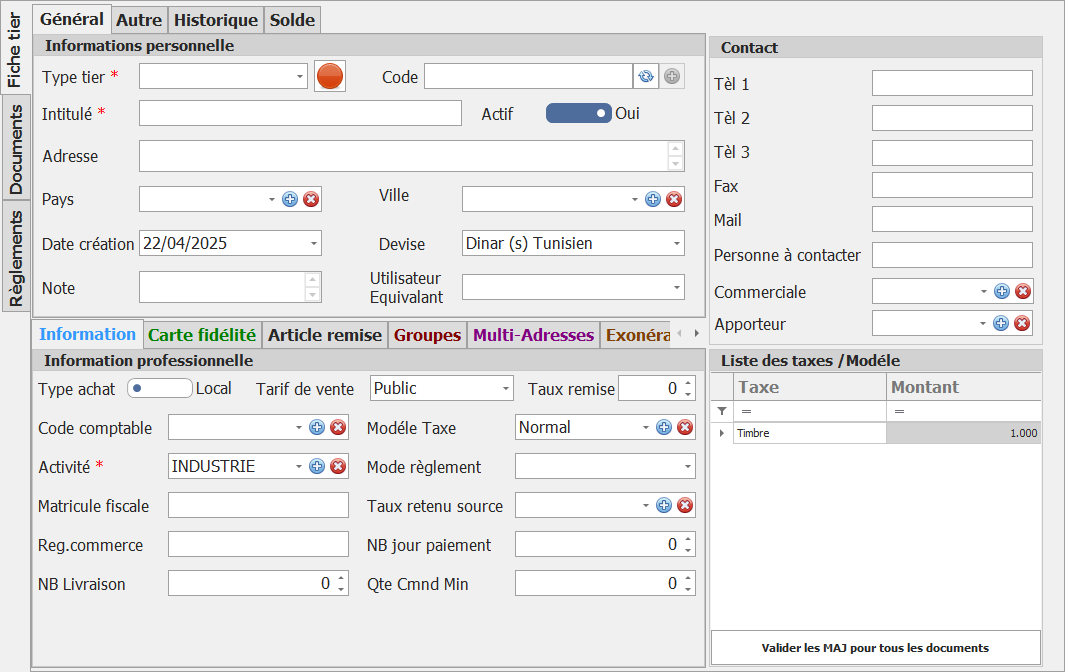Click the red delete icon next to Ville
Viewport: 1065px width, 672px height.
pos(674,199)
